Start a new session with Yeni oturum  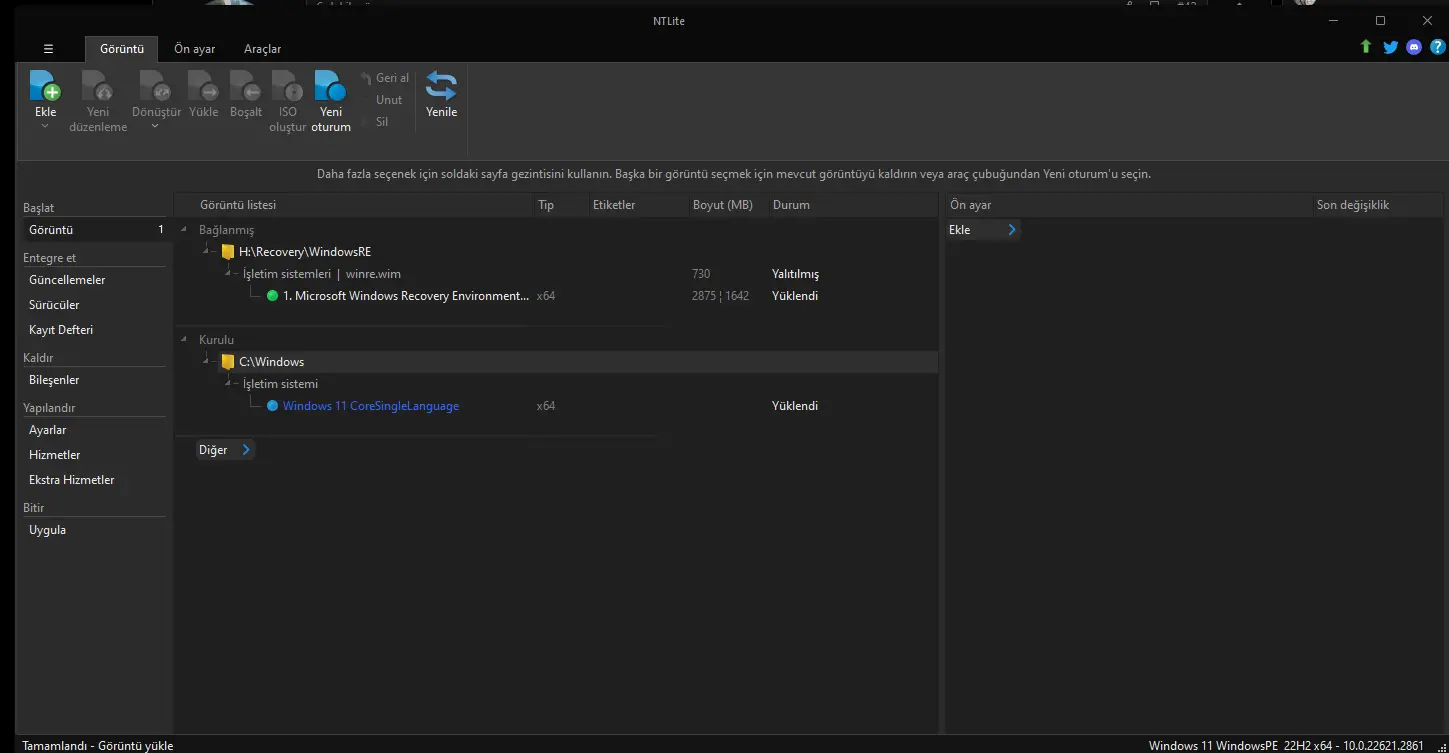331,101
